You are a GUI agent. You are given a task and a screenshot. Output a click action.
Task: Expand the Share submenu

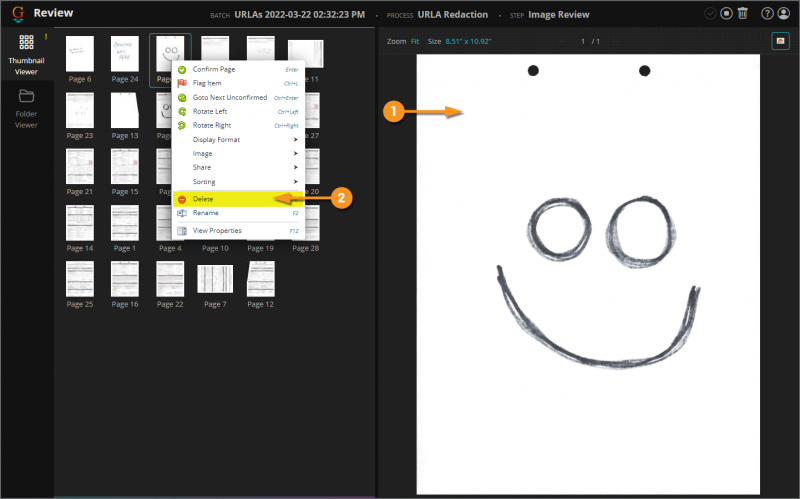pyautogui.click(x=238, y=167)
